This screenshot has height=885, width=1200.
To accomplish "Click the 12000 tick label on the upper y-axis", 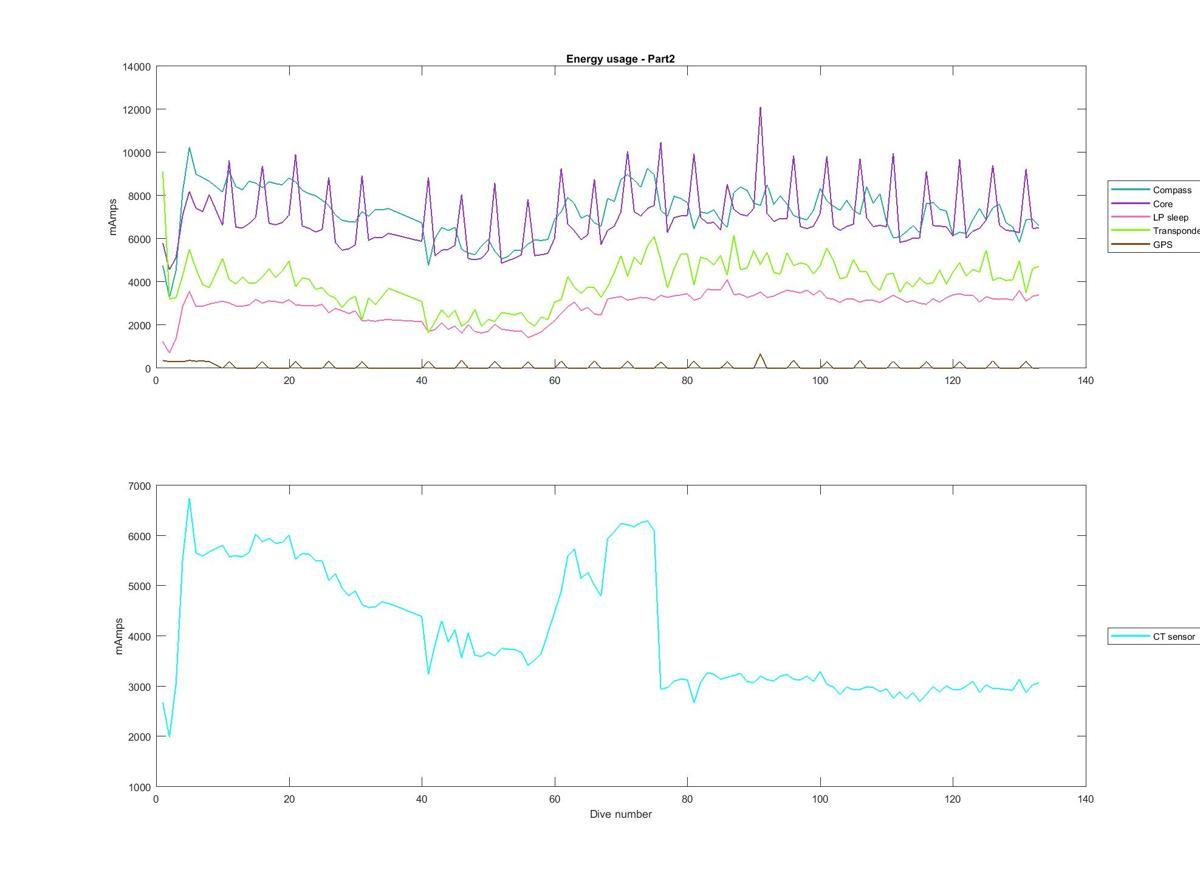I will tap(136, 110).
